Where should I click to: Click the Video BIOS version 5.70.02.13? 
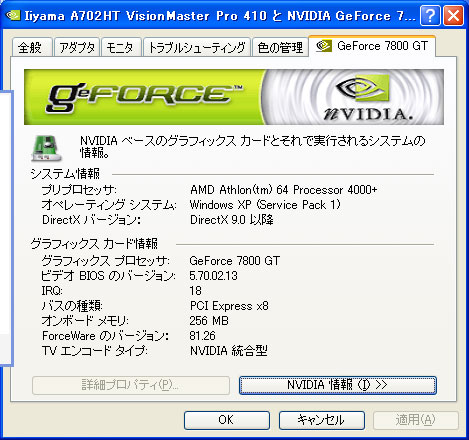(213, 276)
